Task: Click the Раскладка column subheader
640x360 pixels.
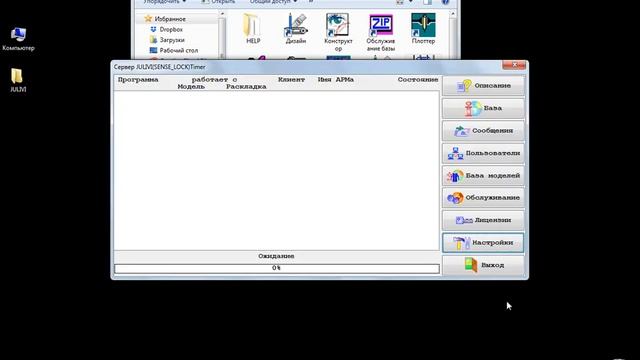Action: click(x=246, y=87)
